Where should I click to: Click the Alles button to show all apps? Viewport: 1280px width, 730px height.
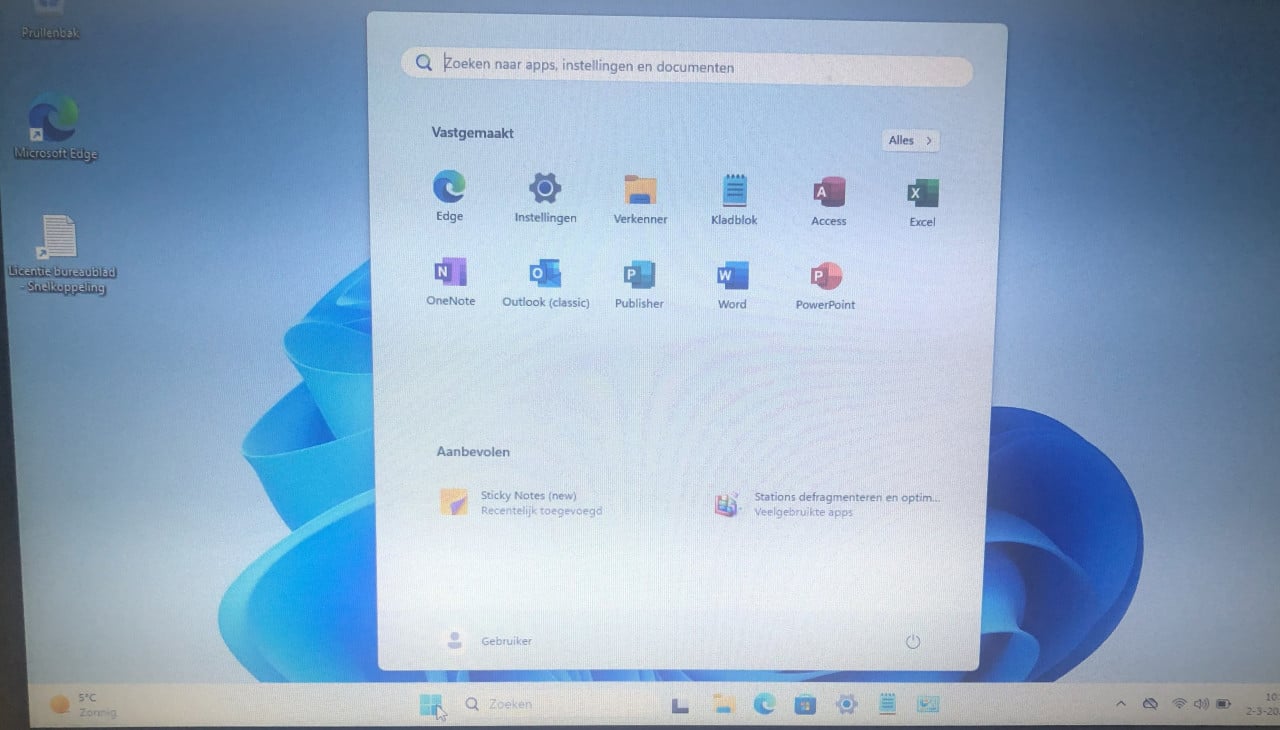click(910, 141)
